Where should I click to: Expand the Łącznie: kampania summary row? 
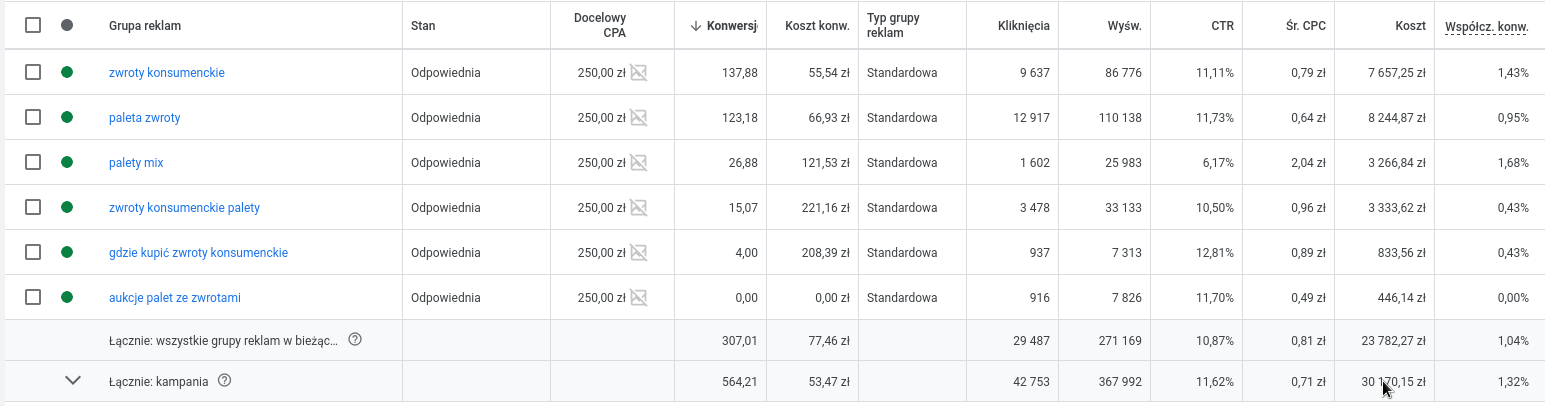coord(72,380)
